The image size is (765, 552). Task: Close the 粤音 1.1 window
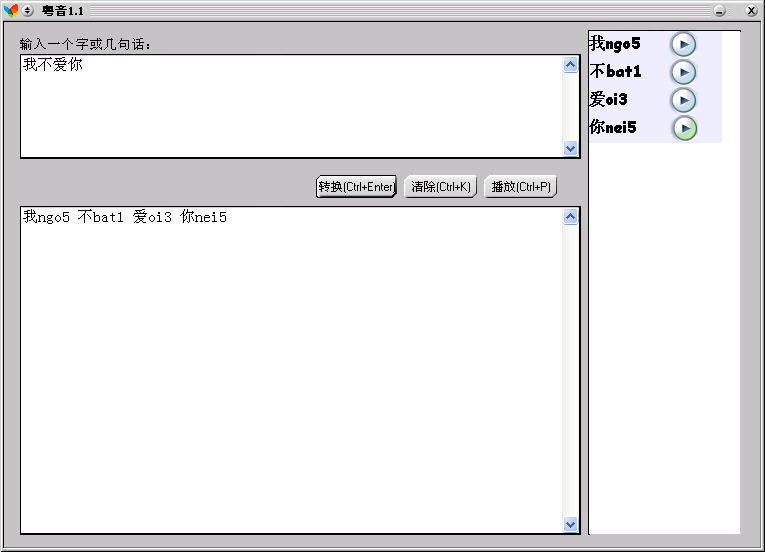[x=751, y=10]
